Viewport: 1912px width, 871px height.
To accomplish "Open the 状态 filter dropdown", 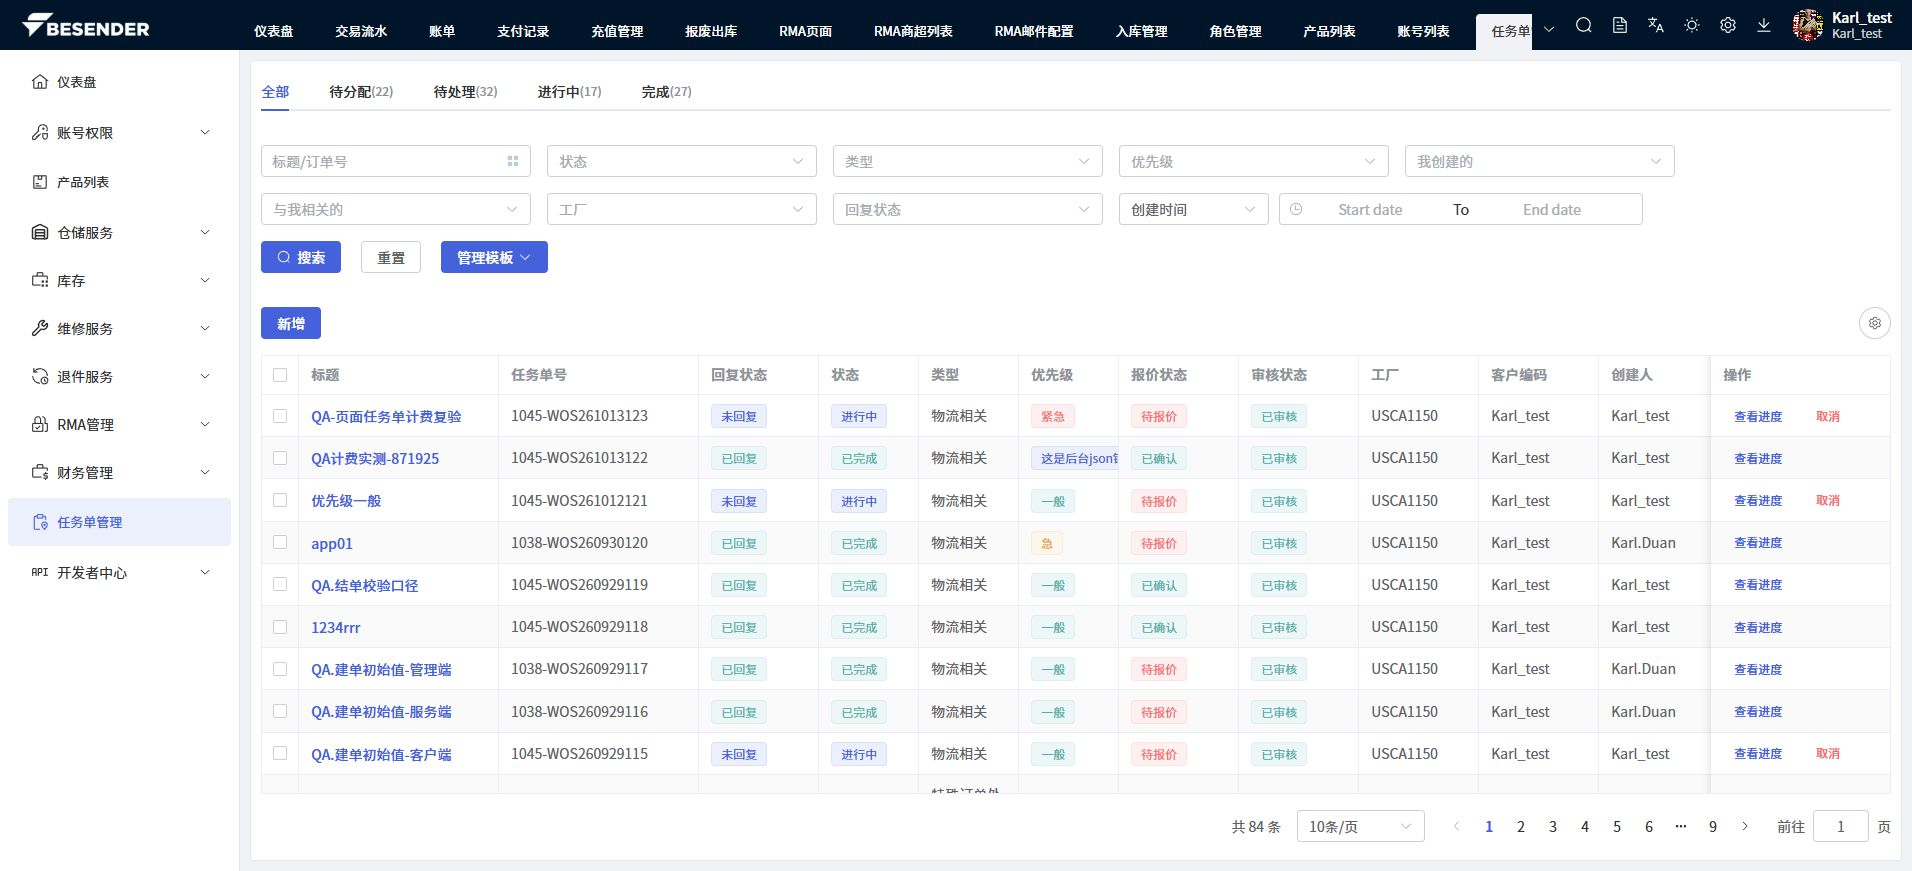I will tap(682, 161).
